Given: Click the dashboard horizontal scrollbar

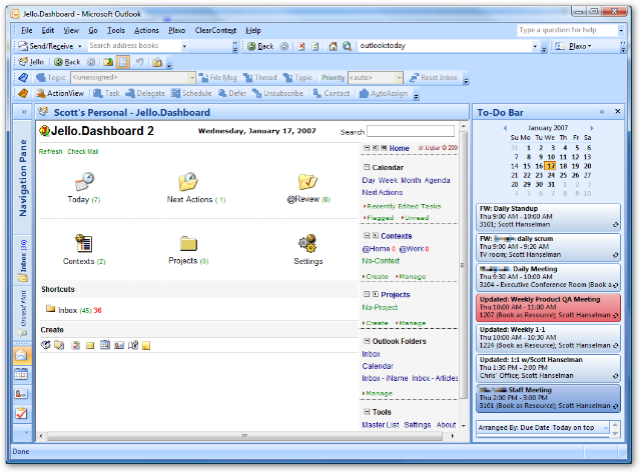Looking at the screenshot, I should tap(246, 436).
